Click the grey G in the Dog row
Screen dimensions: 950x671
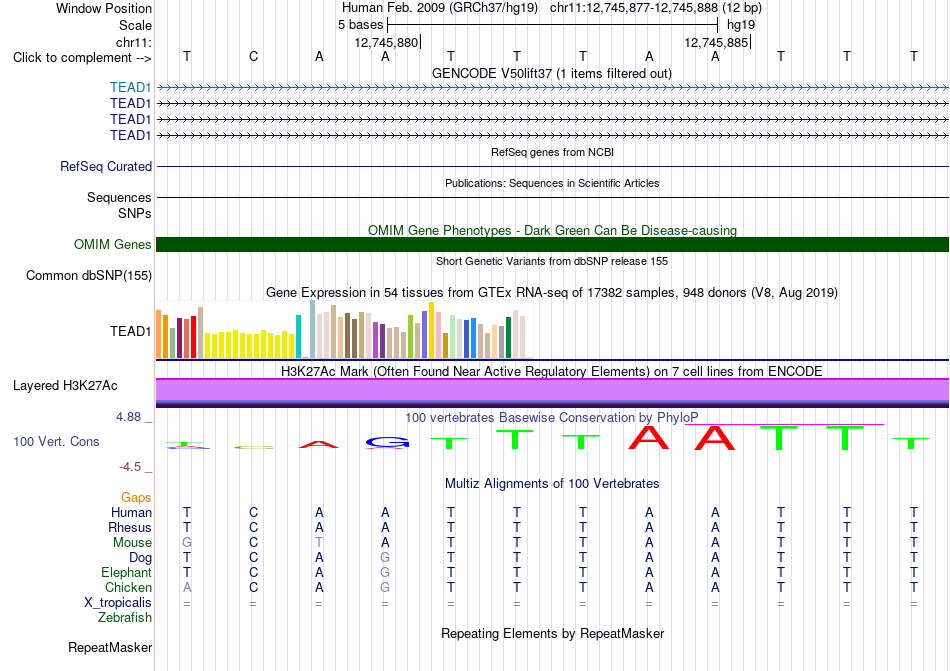(385, 558)
